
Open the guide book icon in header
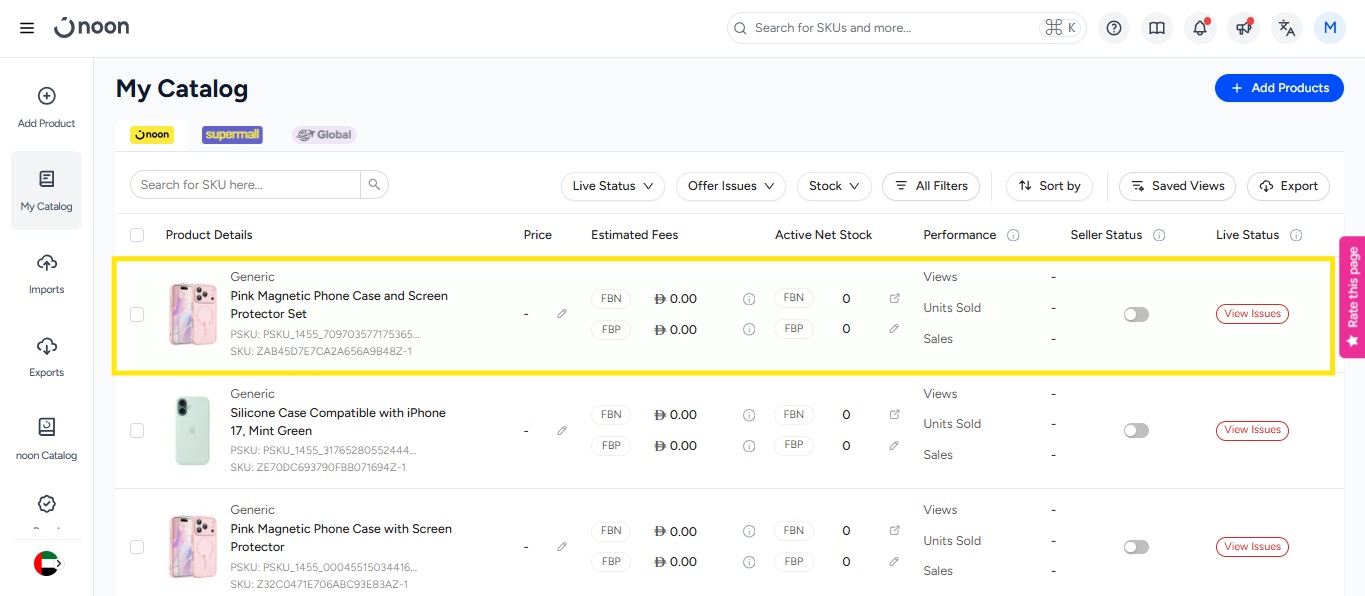click(x=1157, y=28)
